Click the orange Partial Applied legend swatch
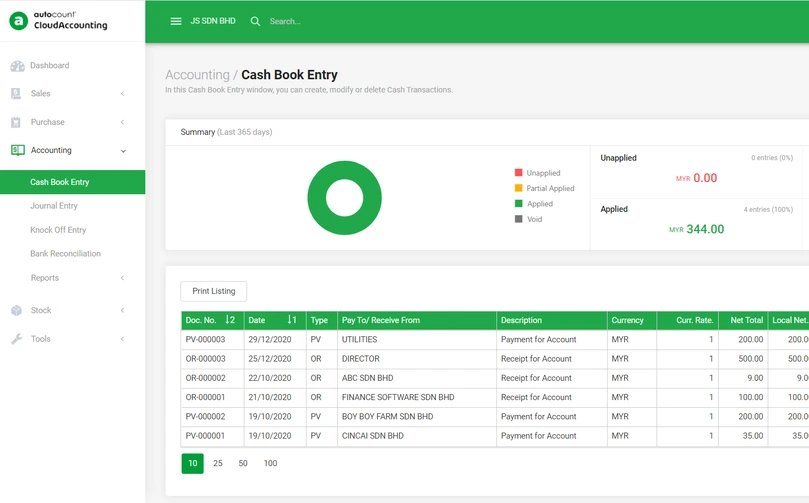Image resolution: width=809 pixels, height=503 pixels. pos(519,188)
